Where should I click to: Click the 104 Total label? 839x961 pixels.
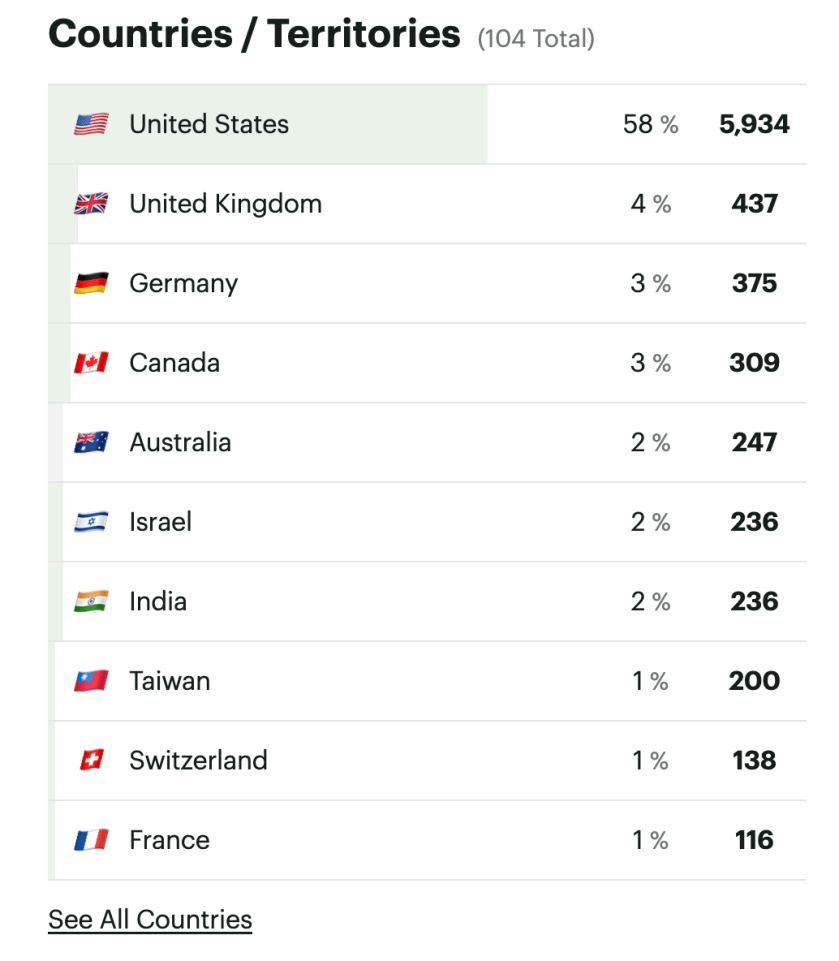pyautogui.click(x=536, y=39)
